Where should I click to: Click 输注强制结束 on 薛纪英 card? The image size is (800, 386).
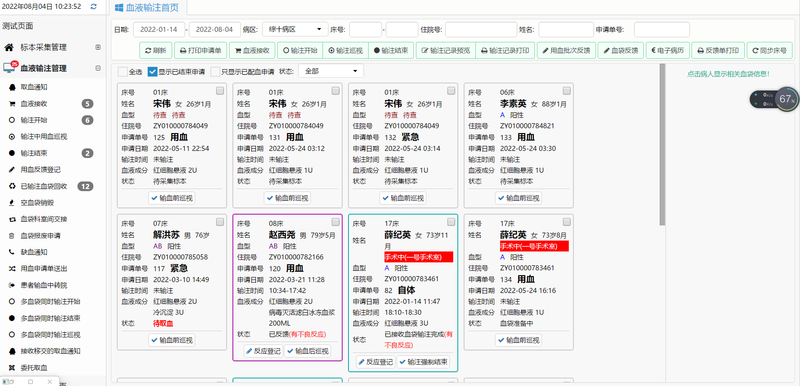[423, 362]
